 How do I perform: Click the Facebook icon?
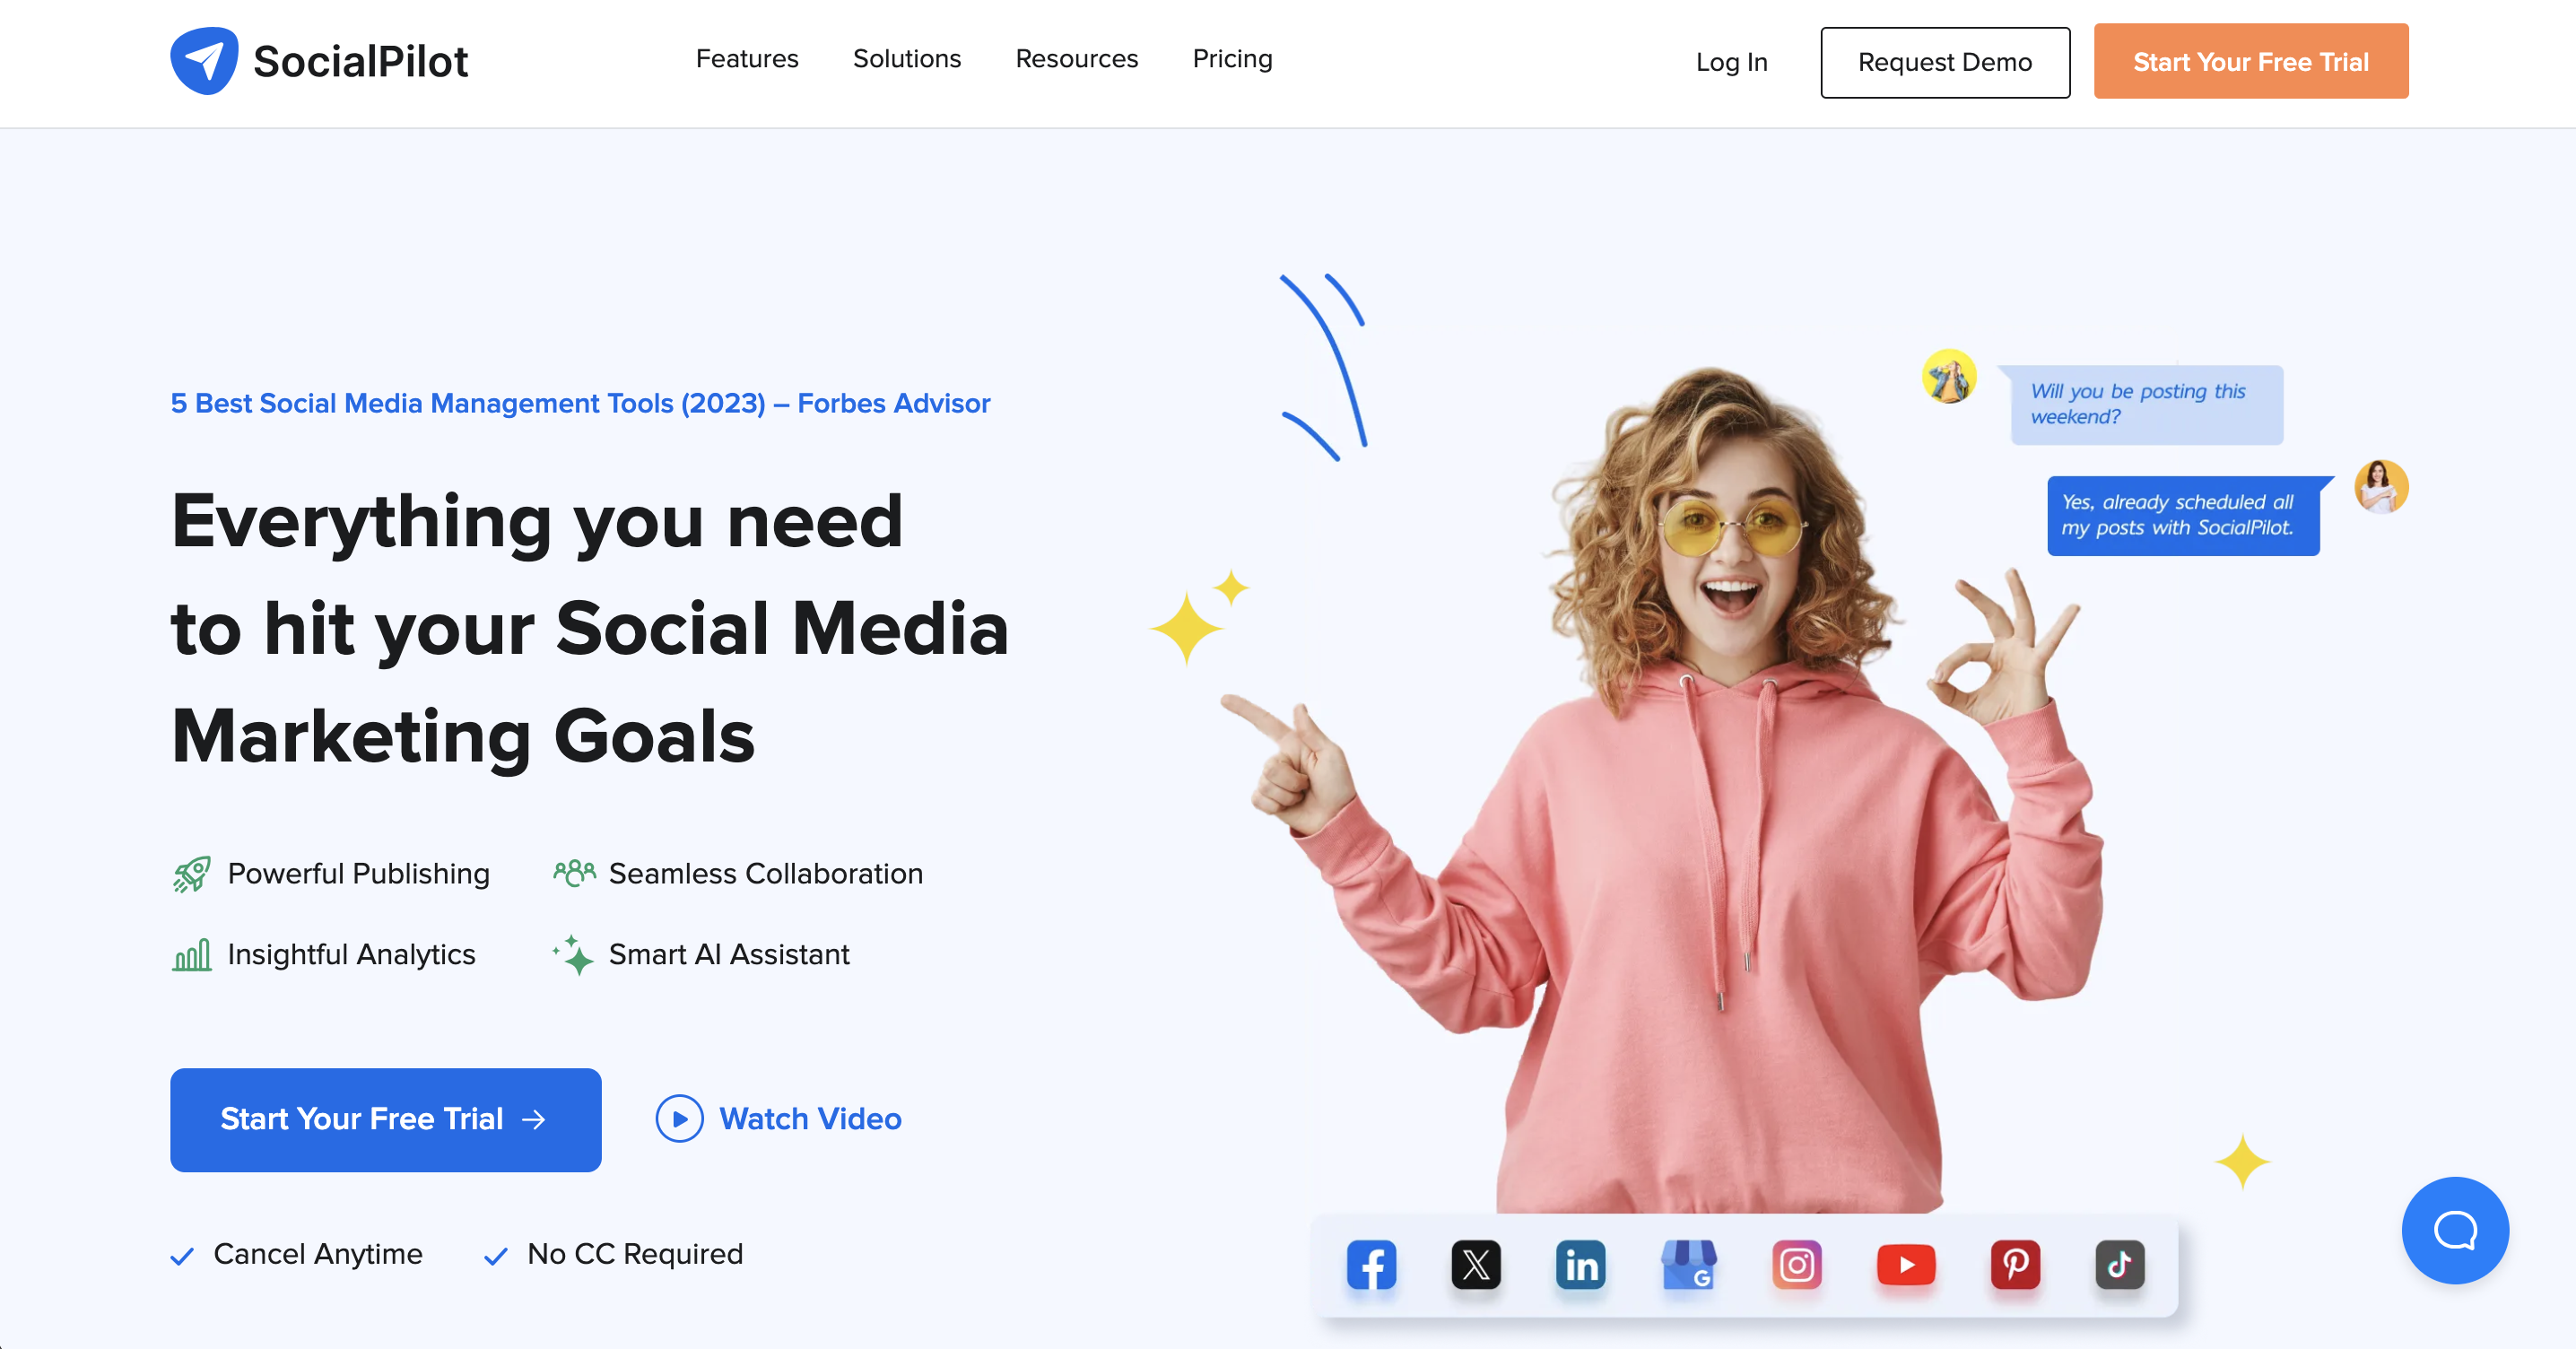coord(1371,1264)
